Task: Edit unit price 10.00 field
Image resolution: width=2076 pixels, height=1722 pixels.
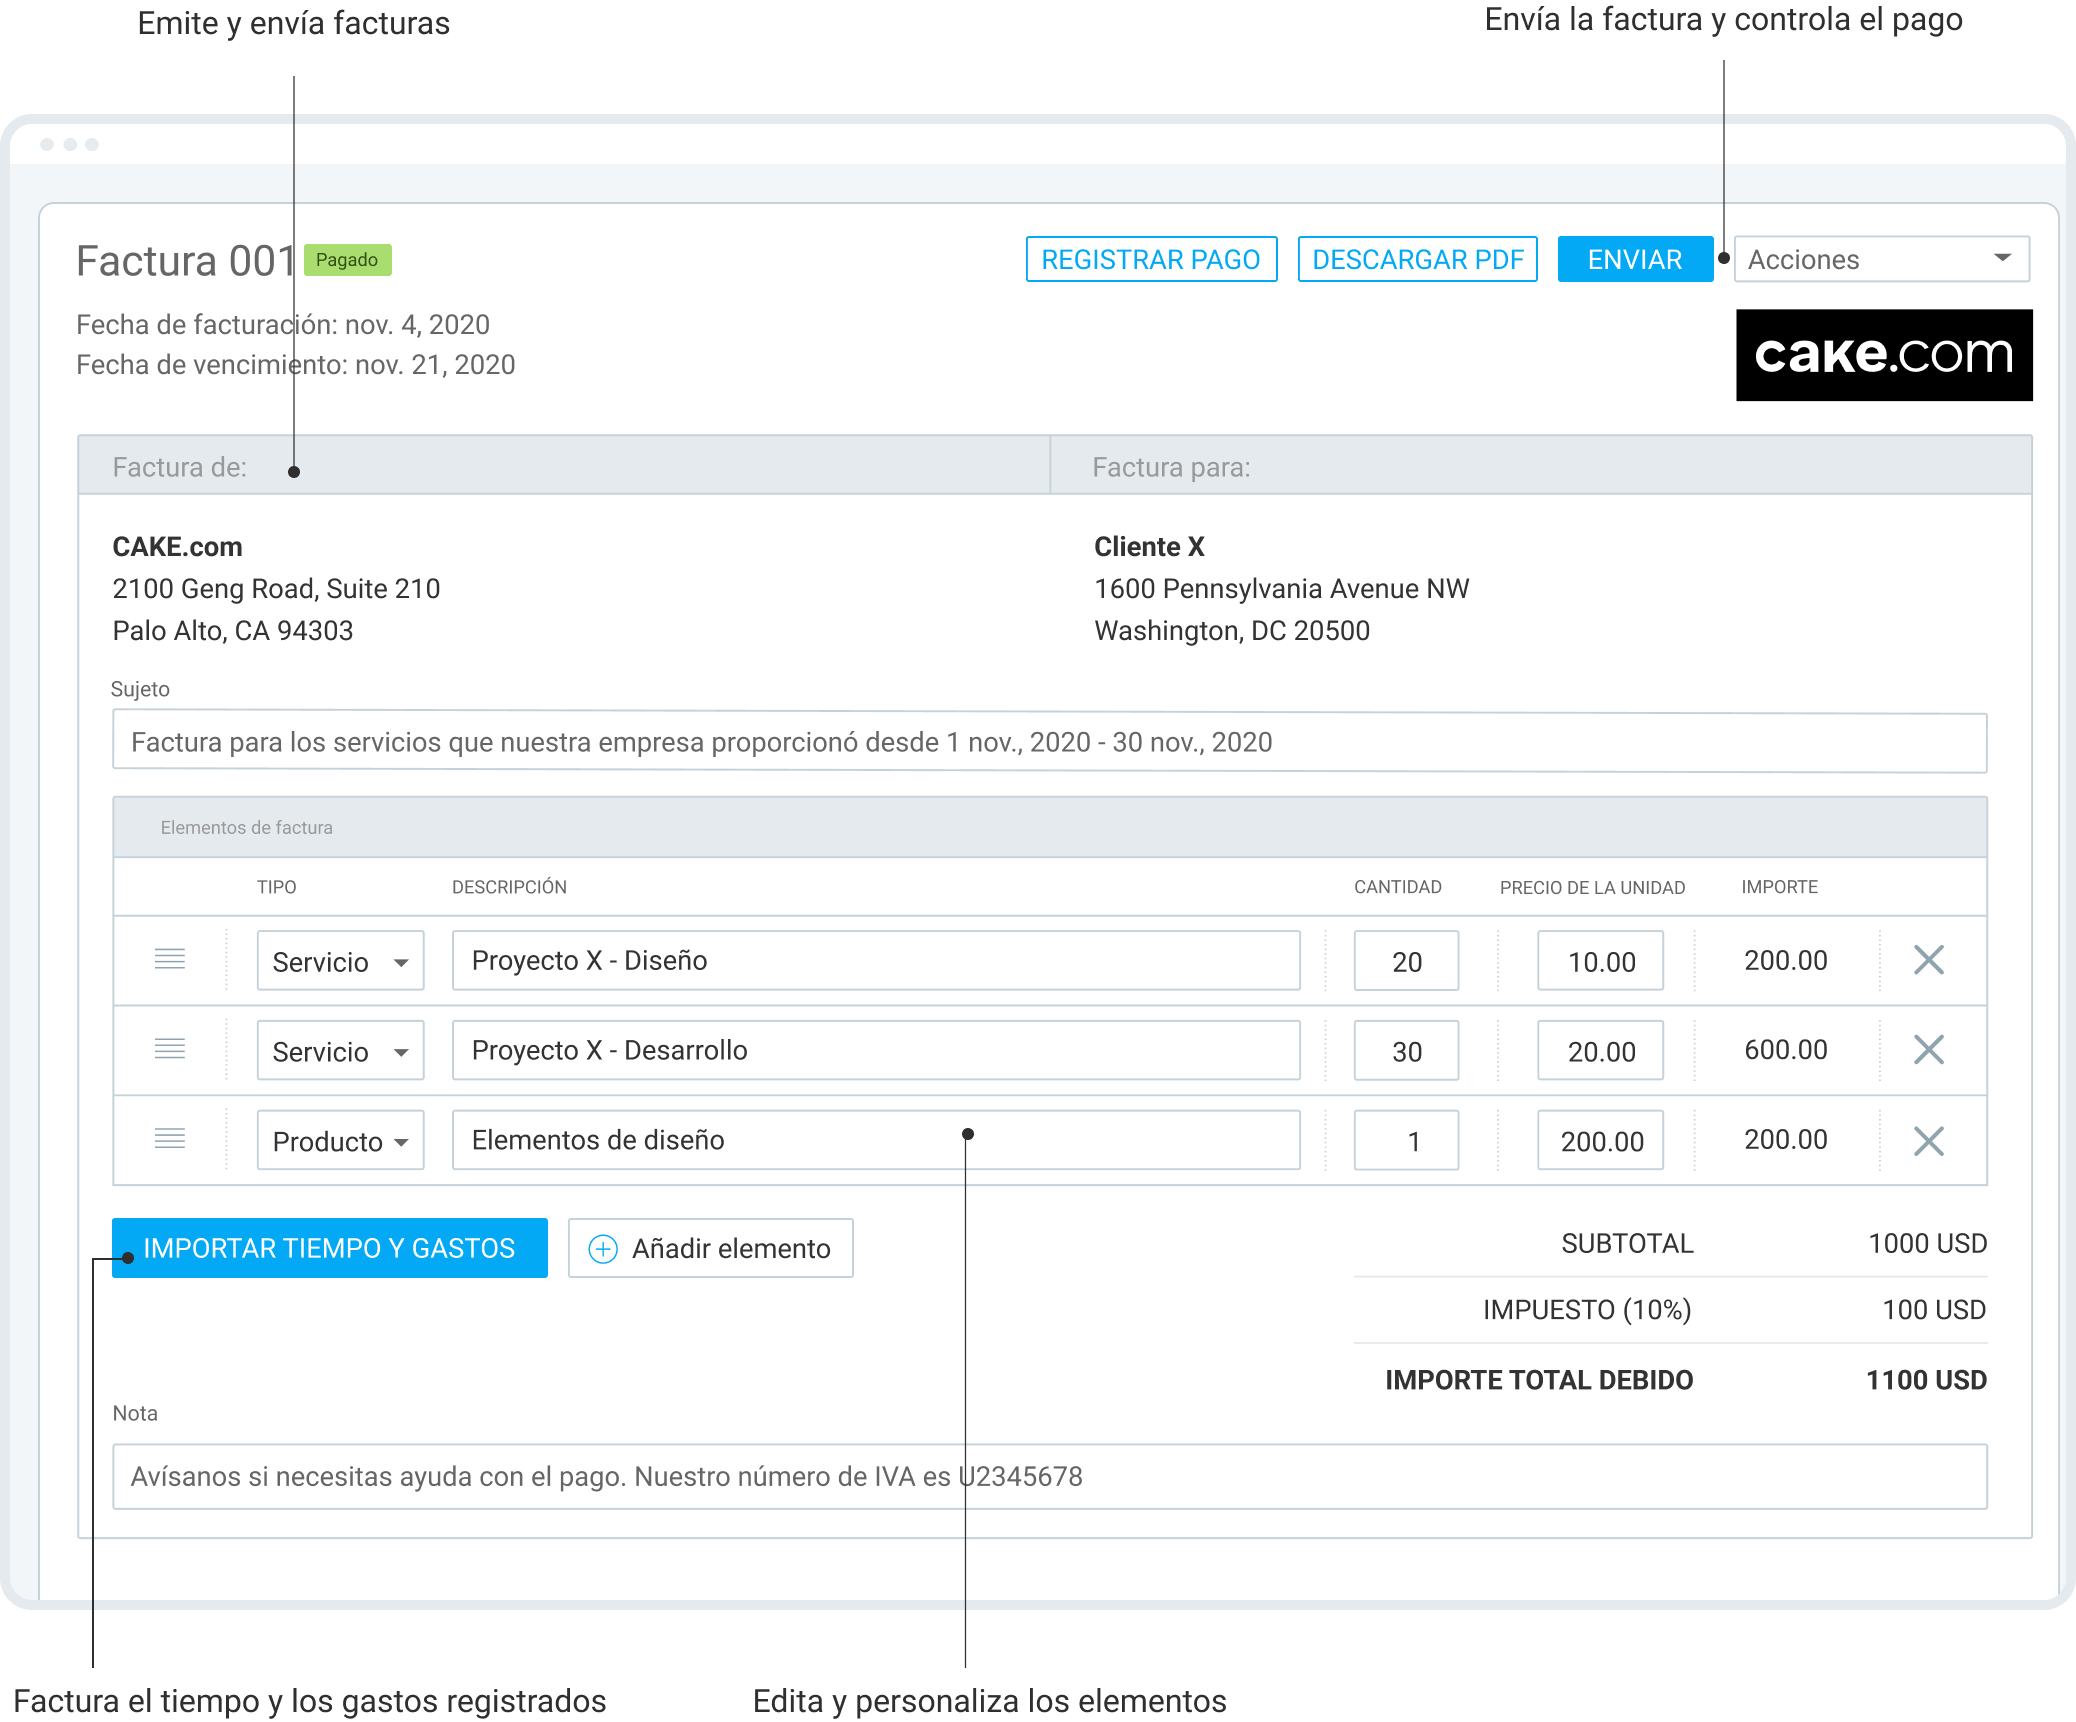Action: [x=1600, y=961]
